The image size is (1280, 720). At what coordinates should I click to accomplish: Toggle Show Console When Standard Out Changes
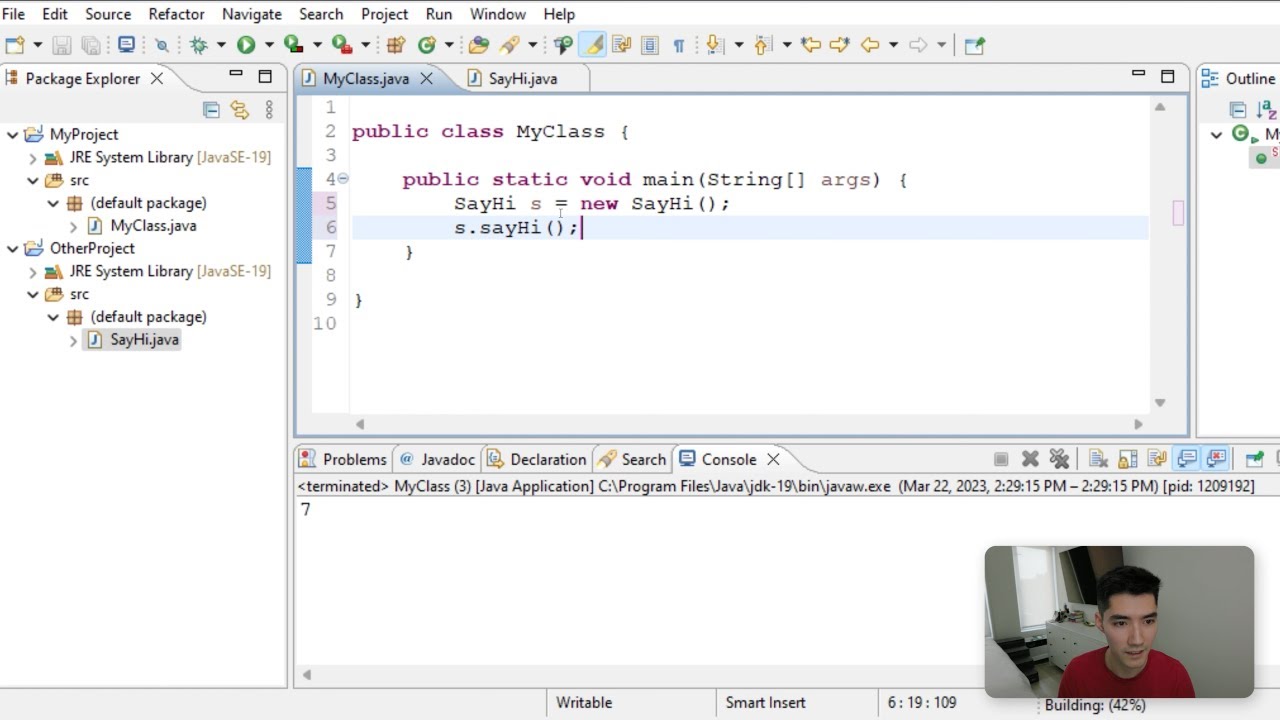pyautogui.click(x=1186, y=459)
